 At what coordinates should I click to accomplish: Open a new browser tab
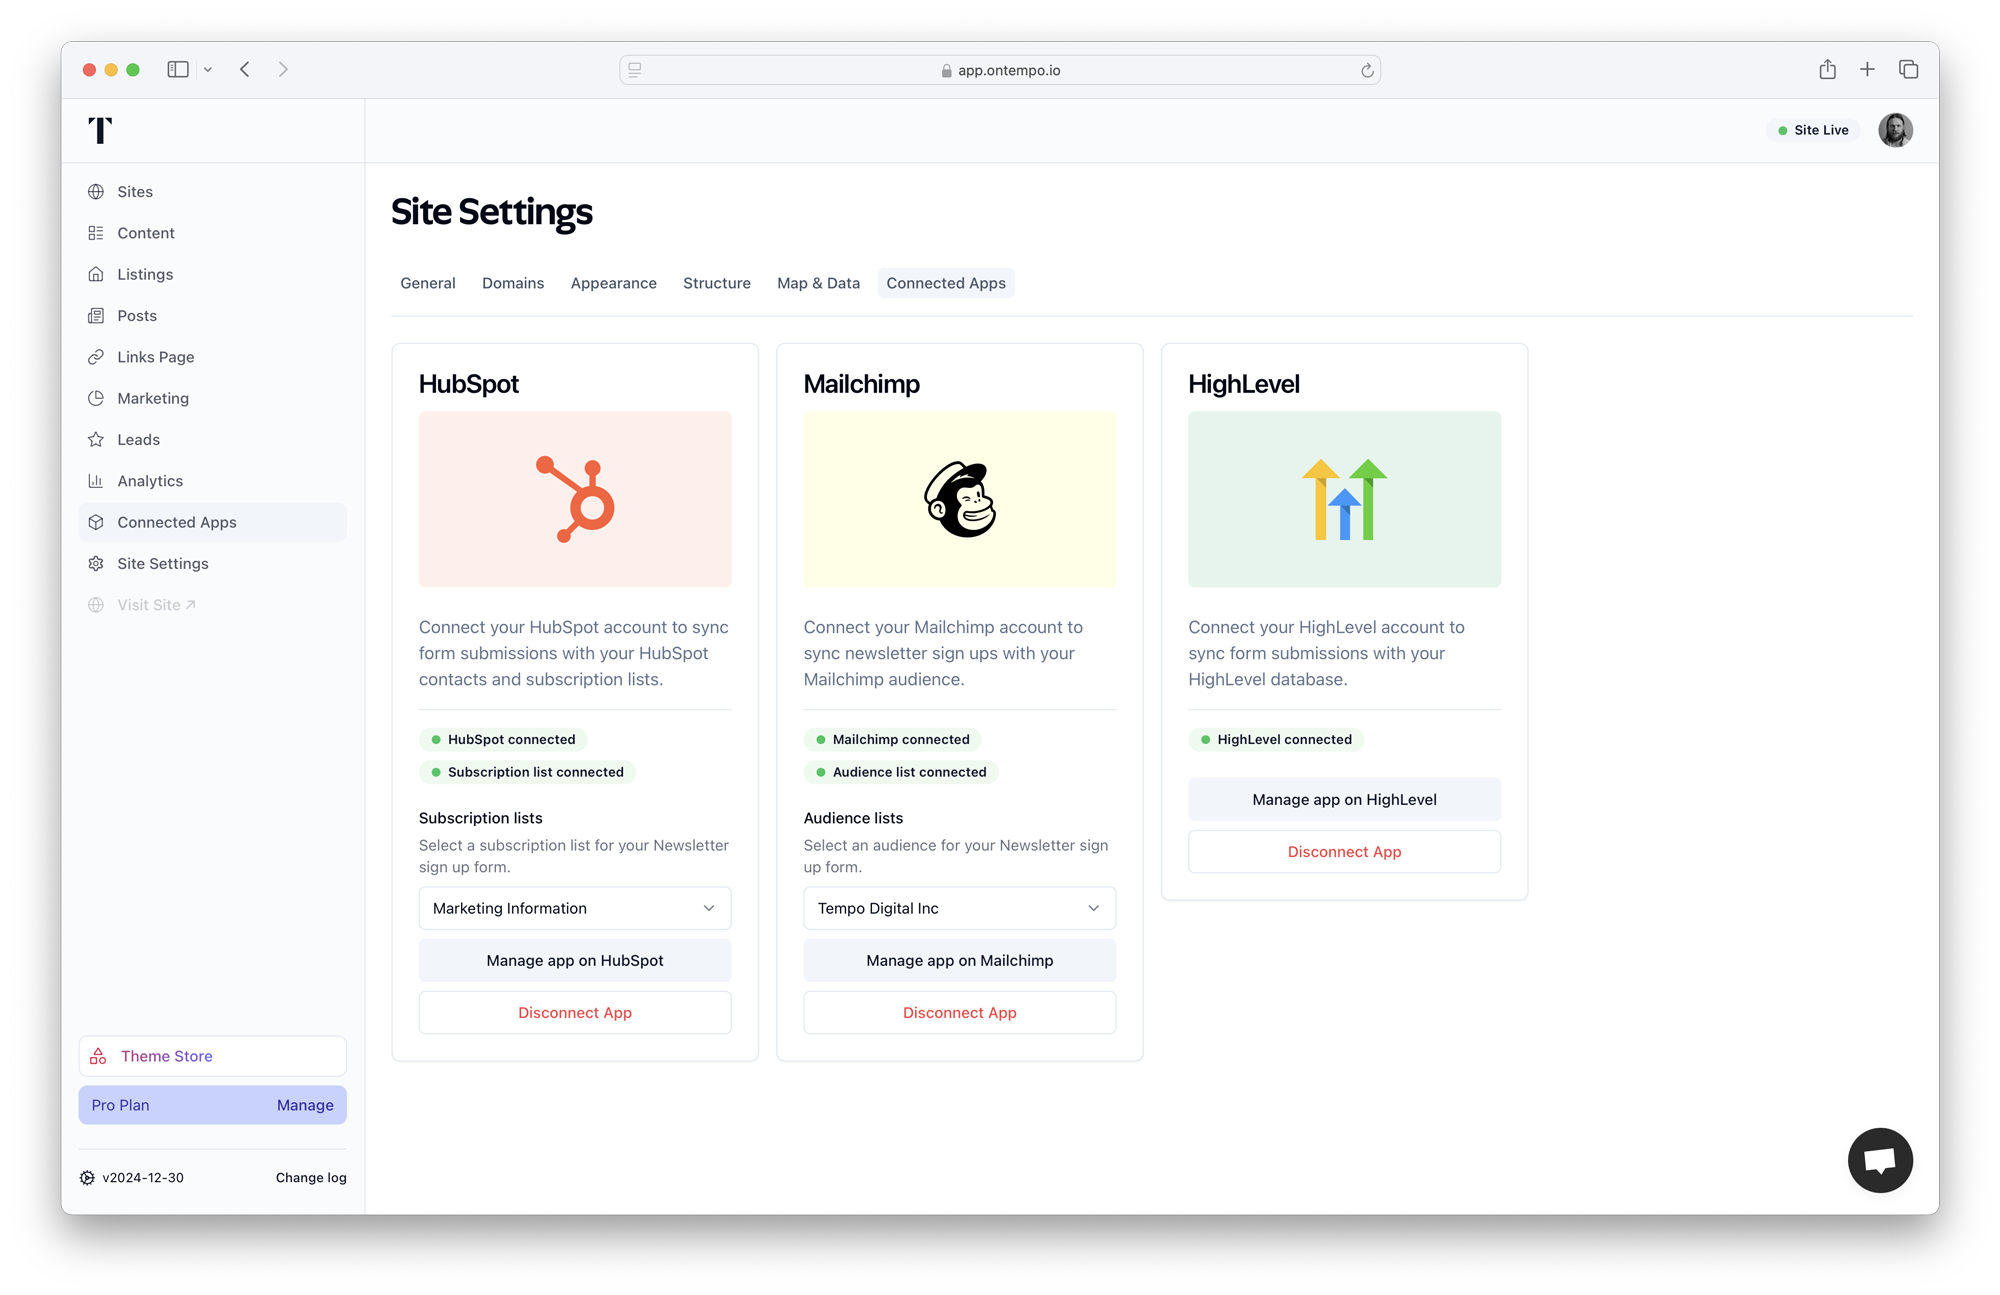1867,69
